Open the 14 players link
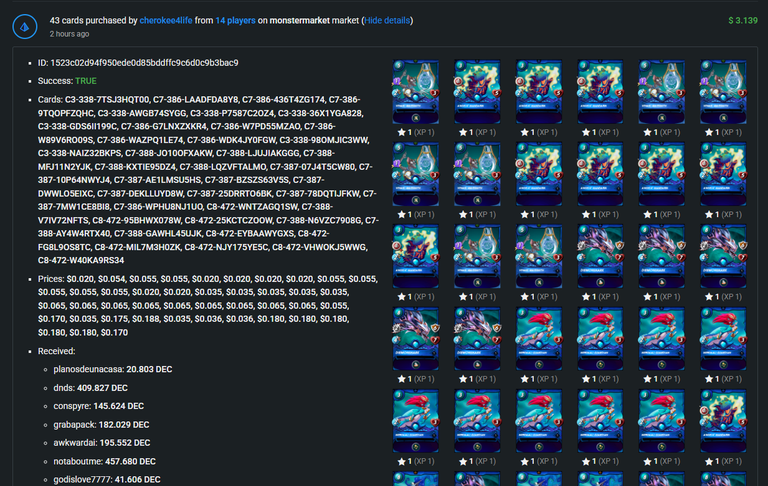The image size is (768, 486). click(235, 21)
